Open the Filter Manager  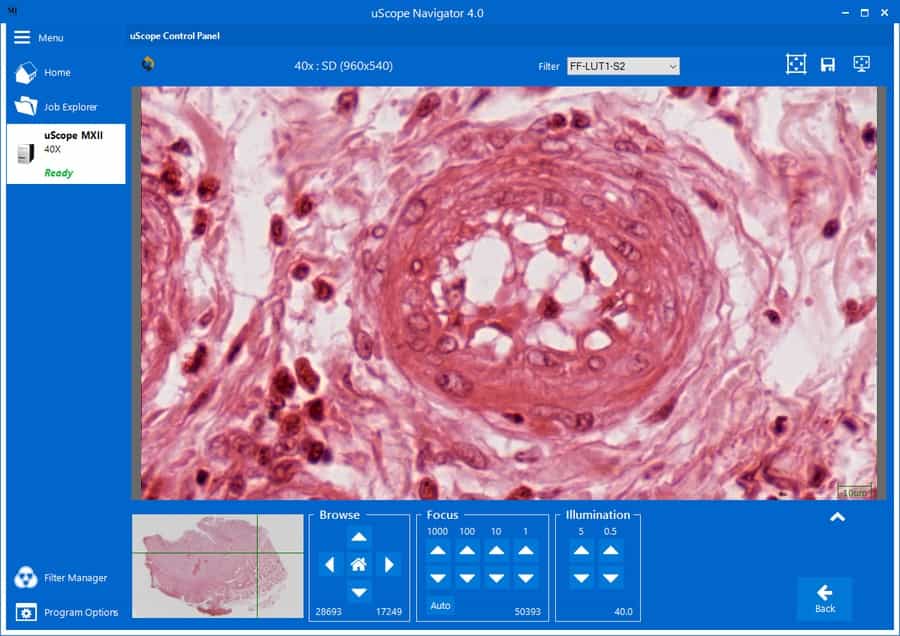click(27, 578)
